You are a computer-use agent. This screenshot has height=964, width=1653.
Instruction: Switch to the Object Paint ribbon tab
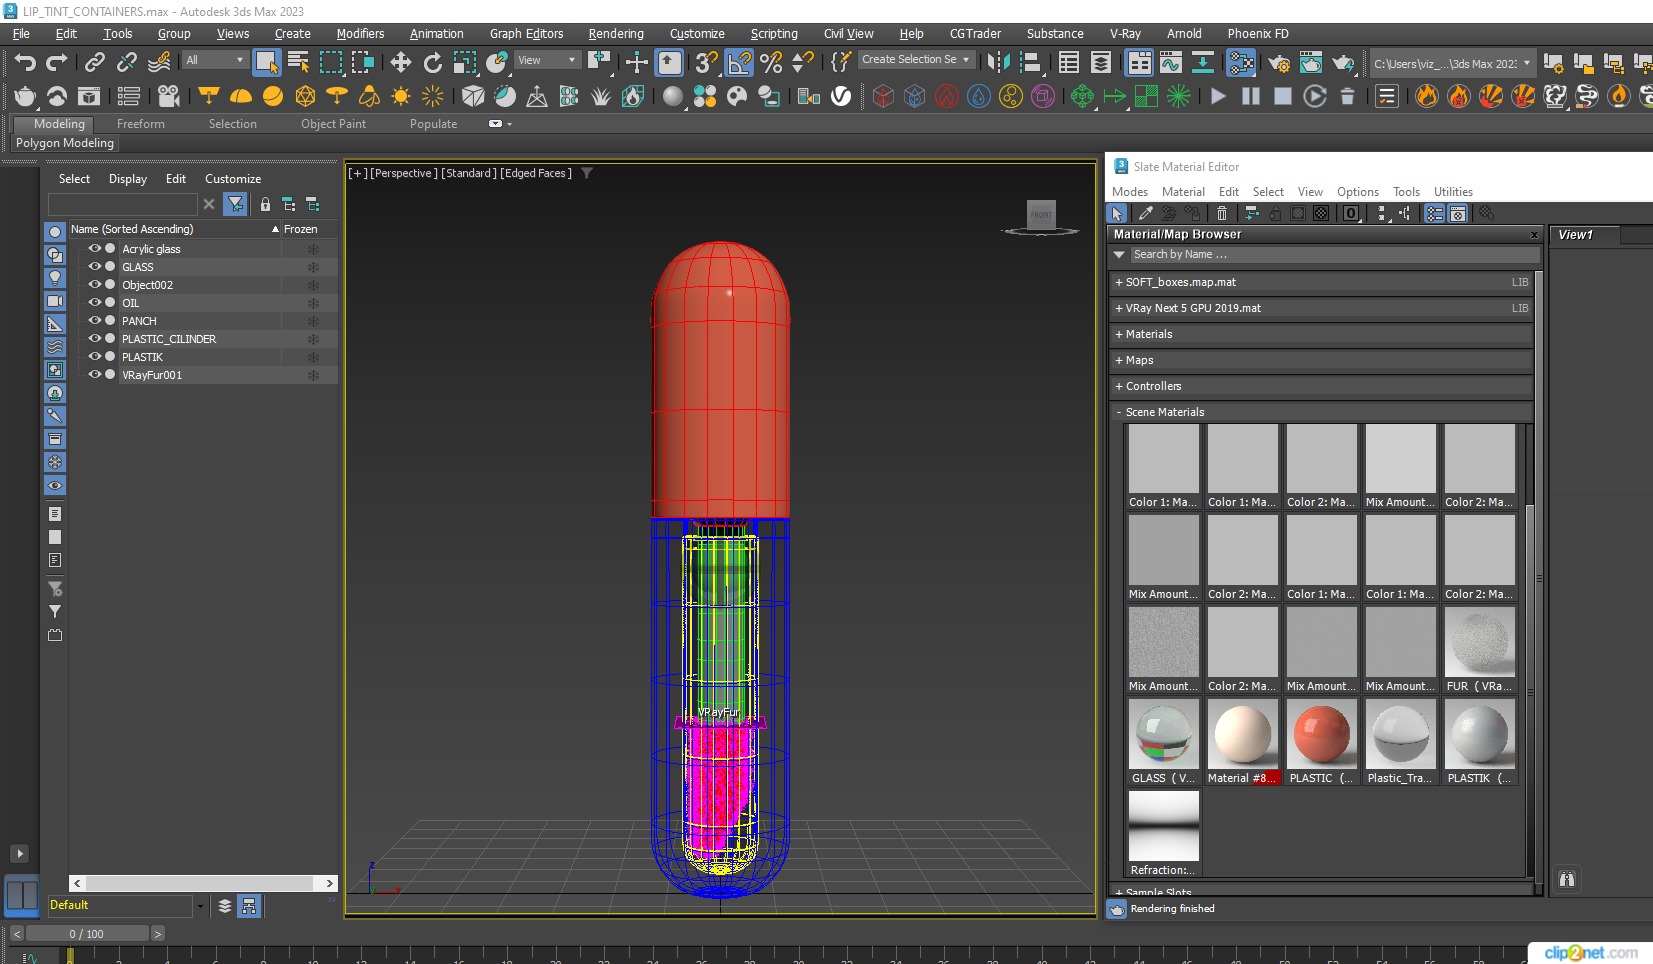click(x=333, y=124)
